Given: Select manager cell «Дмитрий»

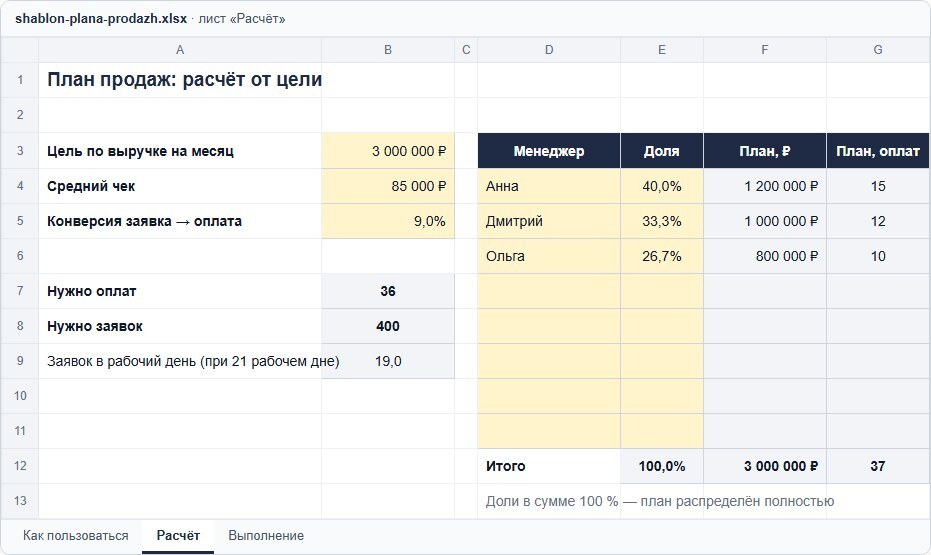Looking at the screenshot, I should click(x=549, y=221).
